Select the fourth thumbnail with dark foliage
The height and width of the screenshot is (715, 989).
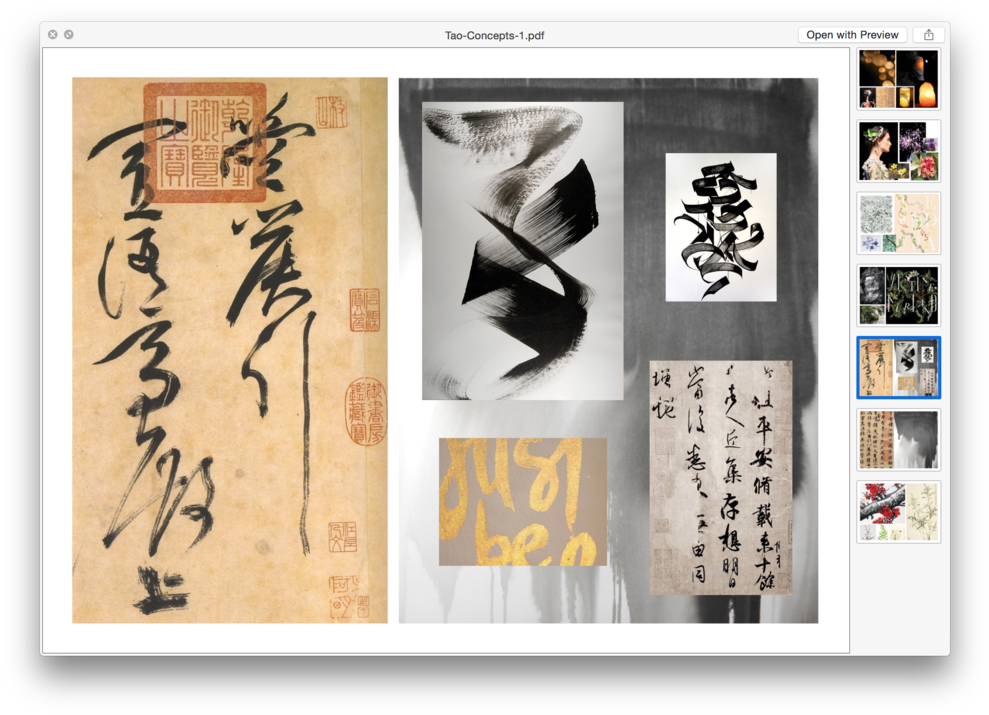(x=898, y=295)
